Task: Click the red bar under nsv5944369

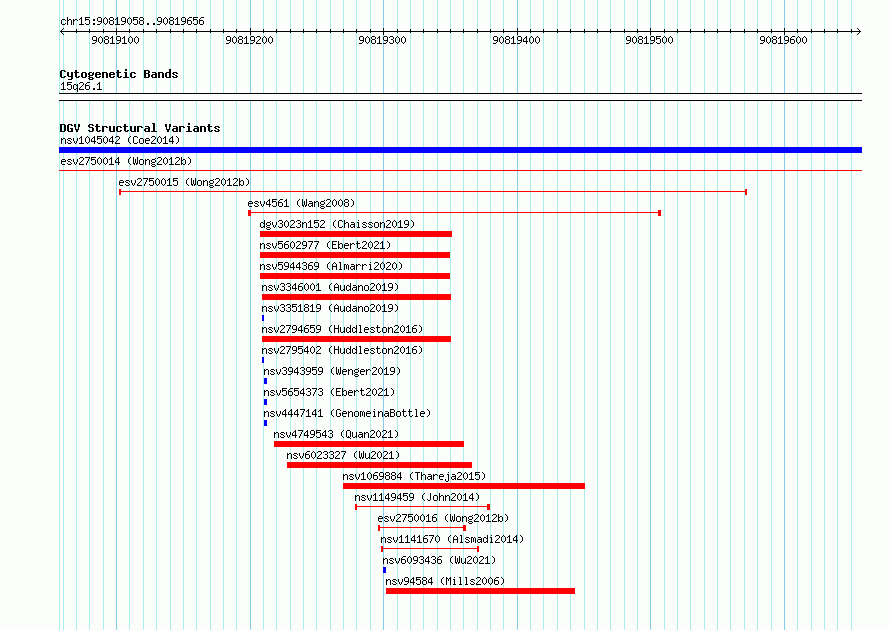Action: click(x=355, y=276)
